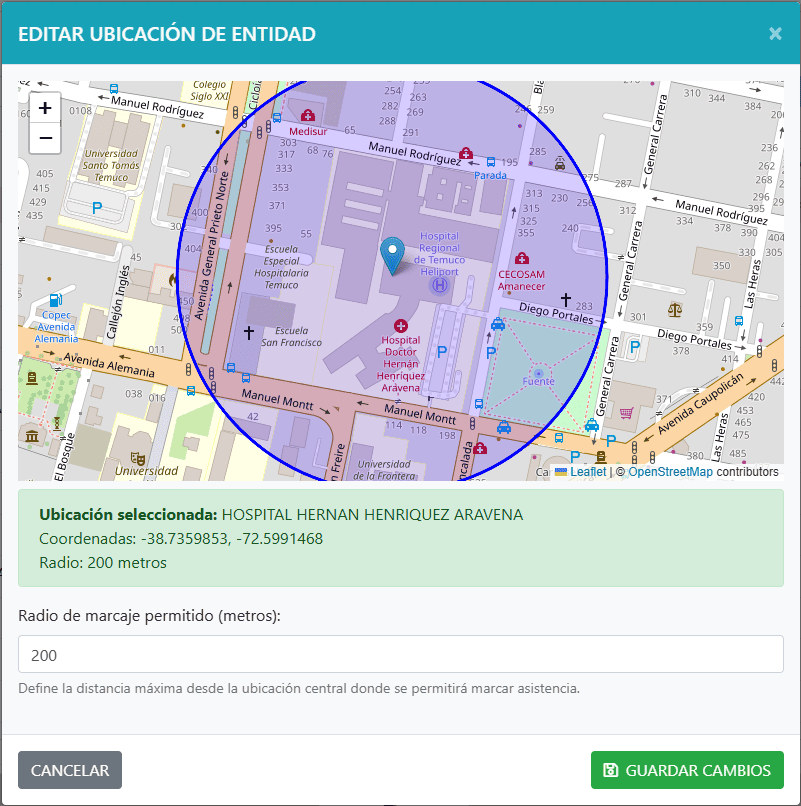Click the blue location marker pin
The image size is (801, 806).
(393, 255)
